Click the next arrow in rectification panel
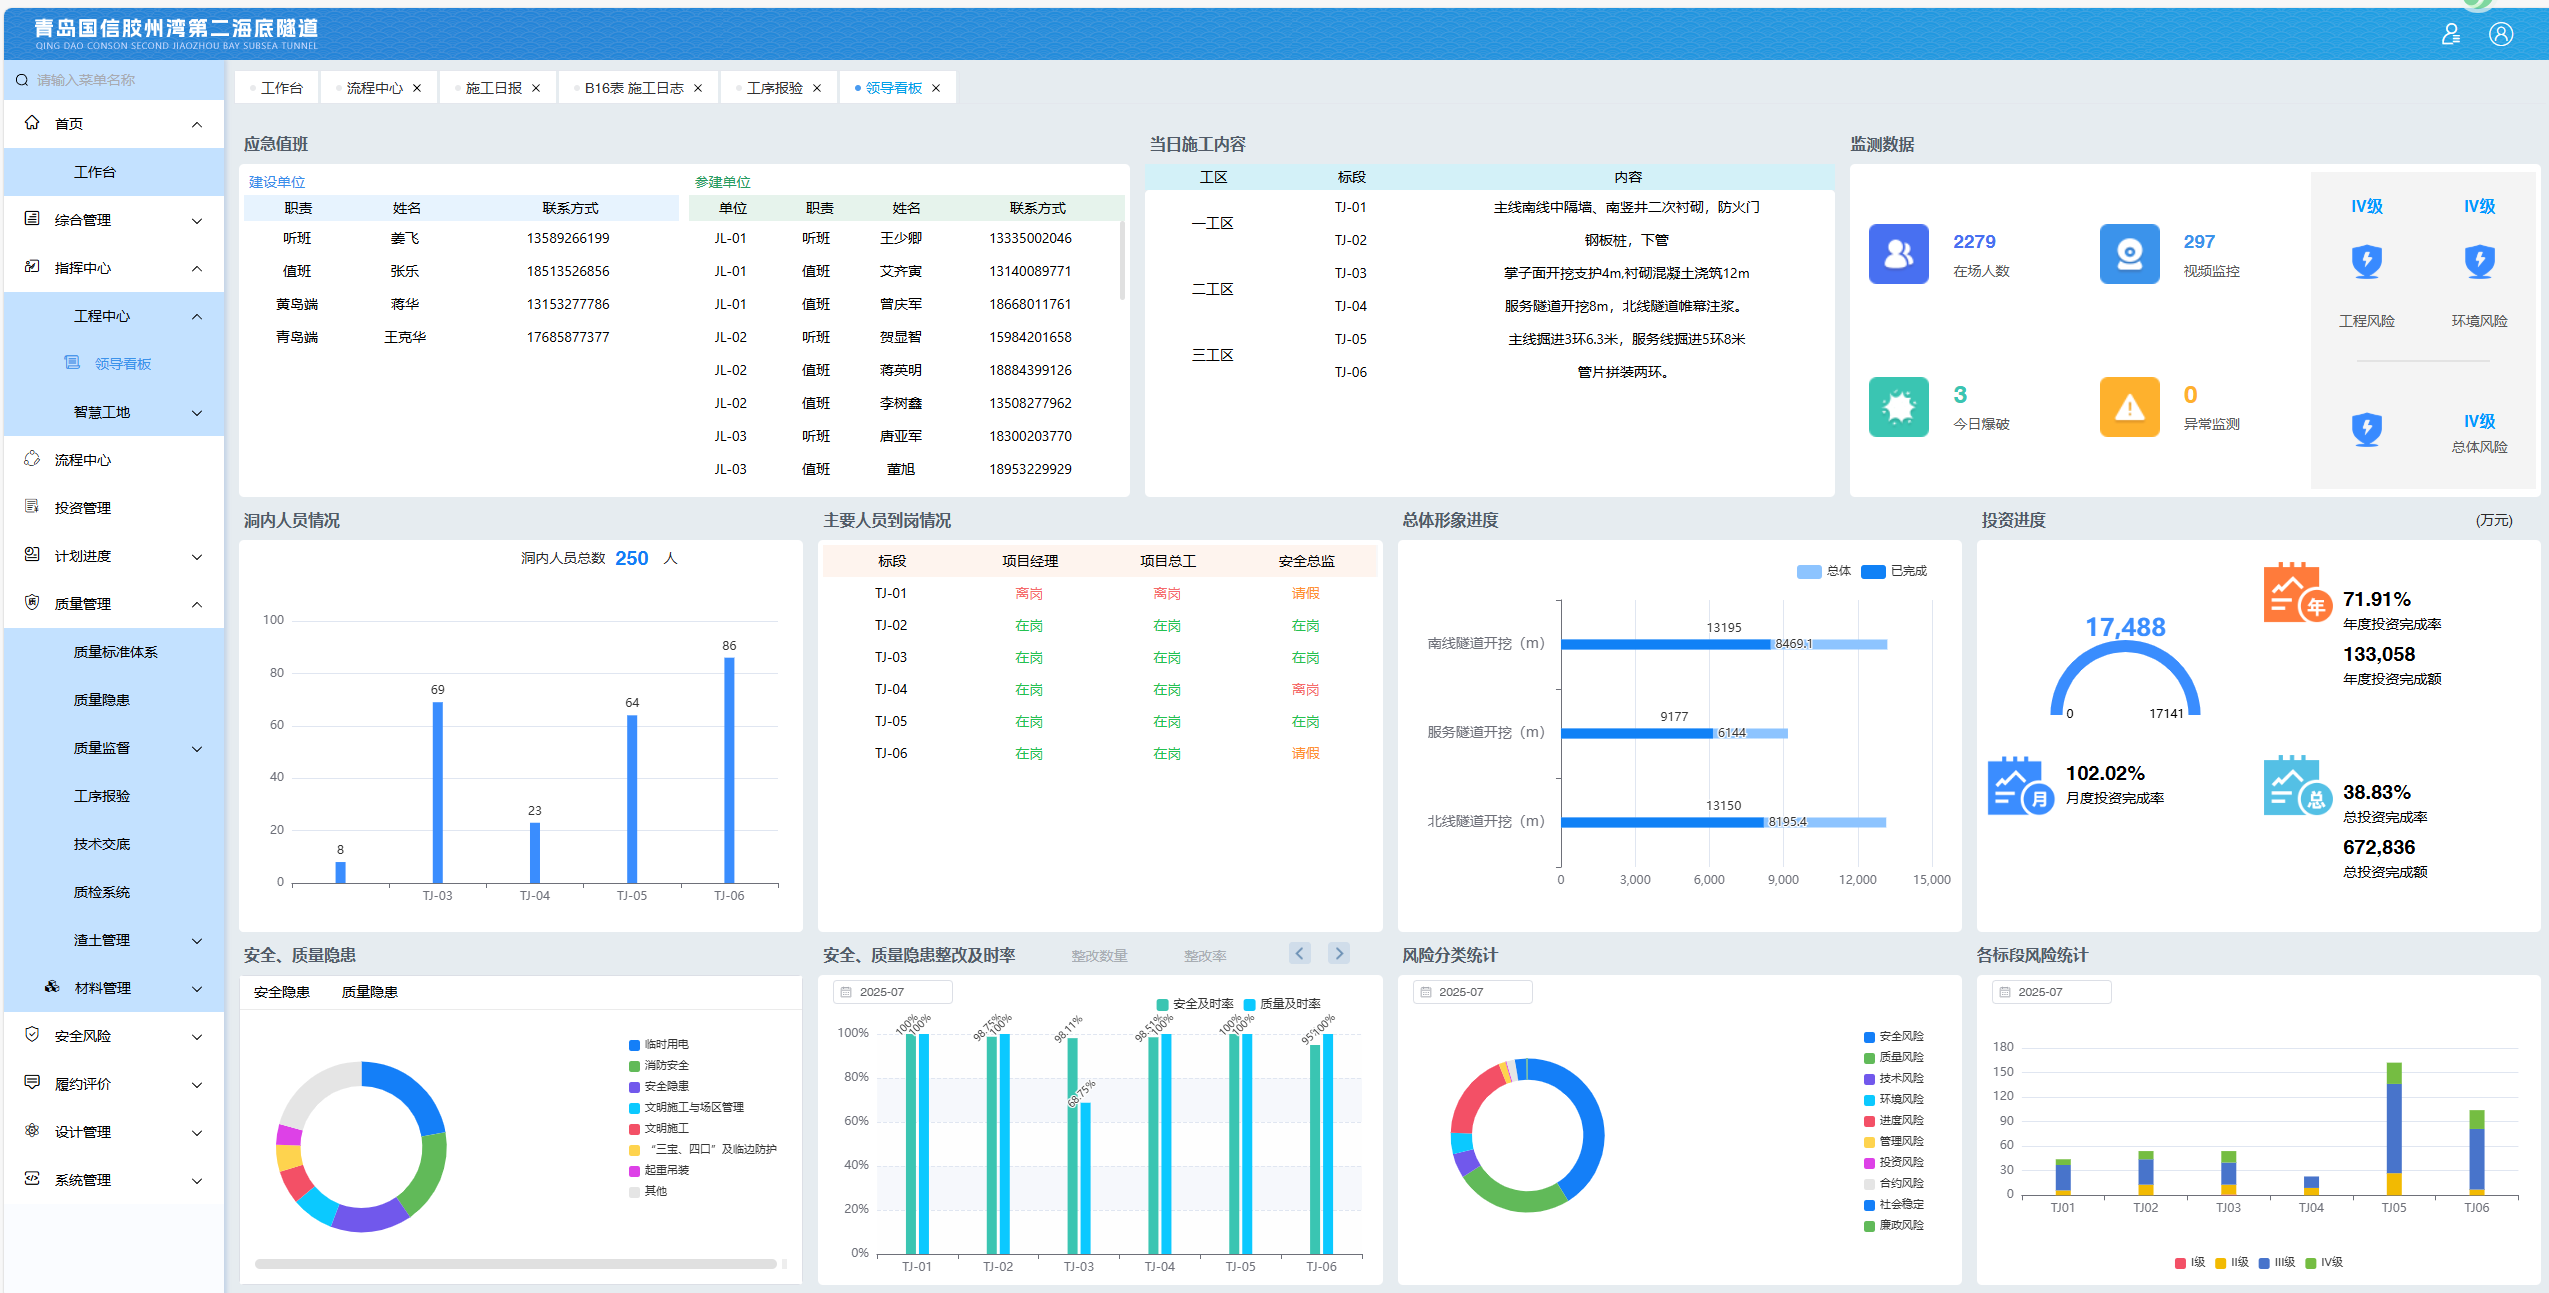Viewport: 2549px width, 1293px height. click(1338, 953)
